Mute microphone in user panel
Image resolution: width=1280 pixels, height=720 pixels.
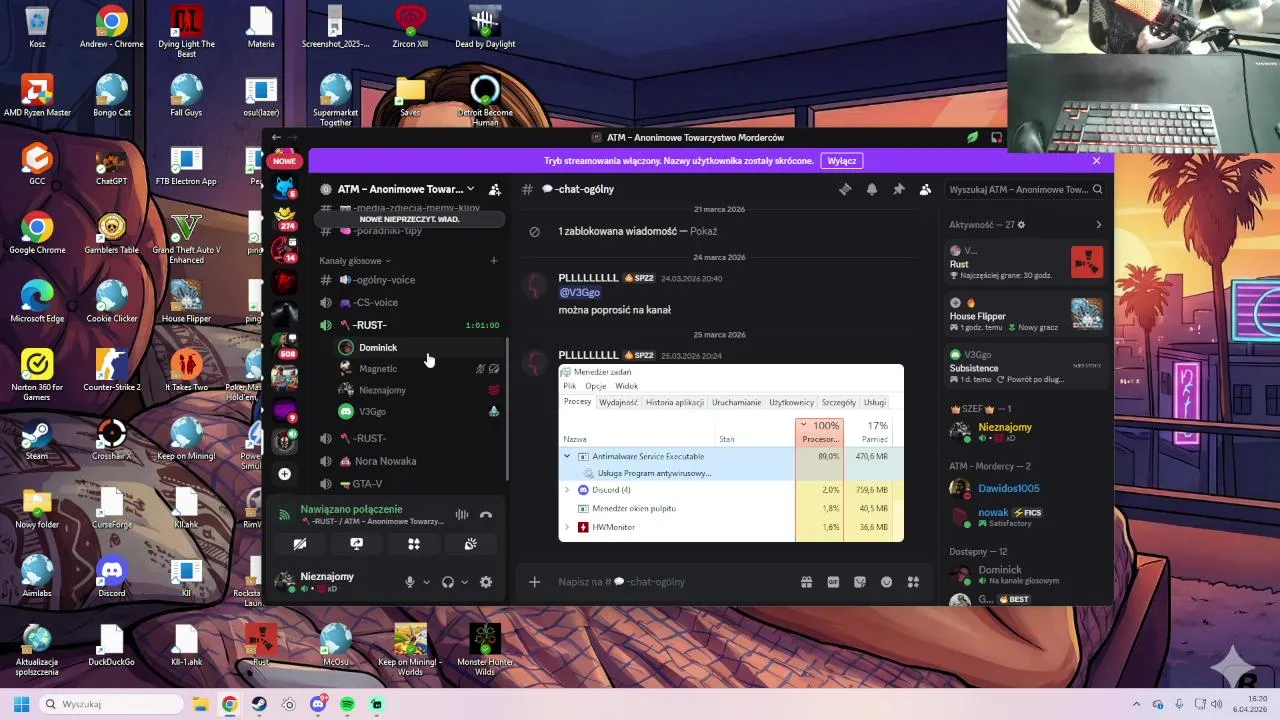(409, 582)
